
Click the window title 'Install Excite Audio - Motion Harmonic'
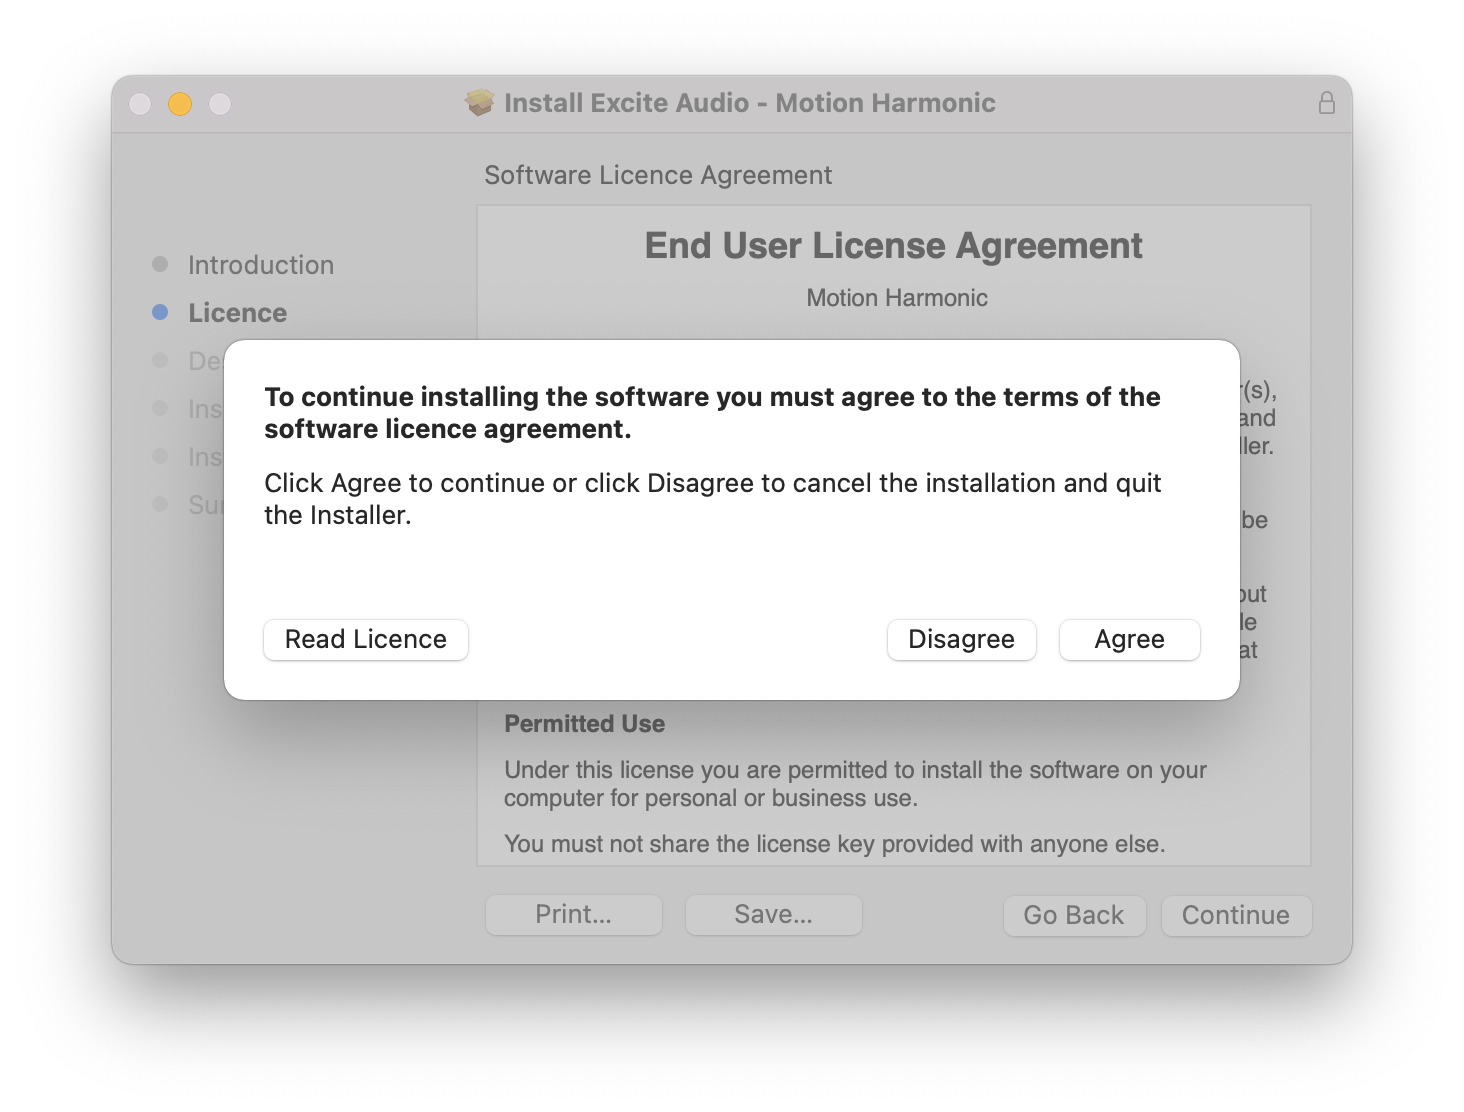750,103
